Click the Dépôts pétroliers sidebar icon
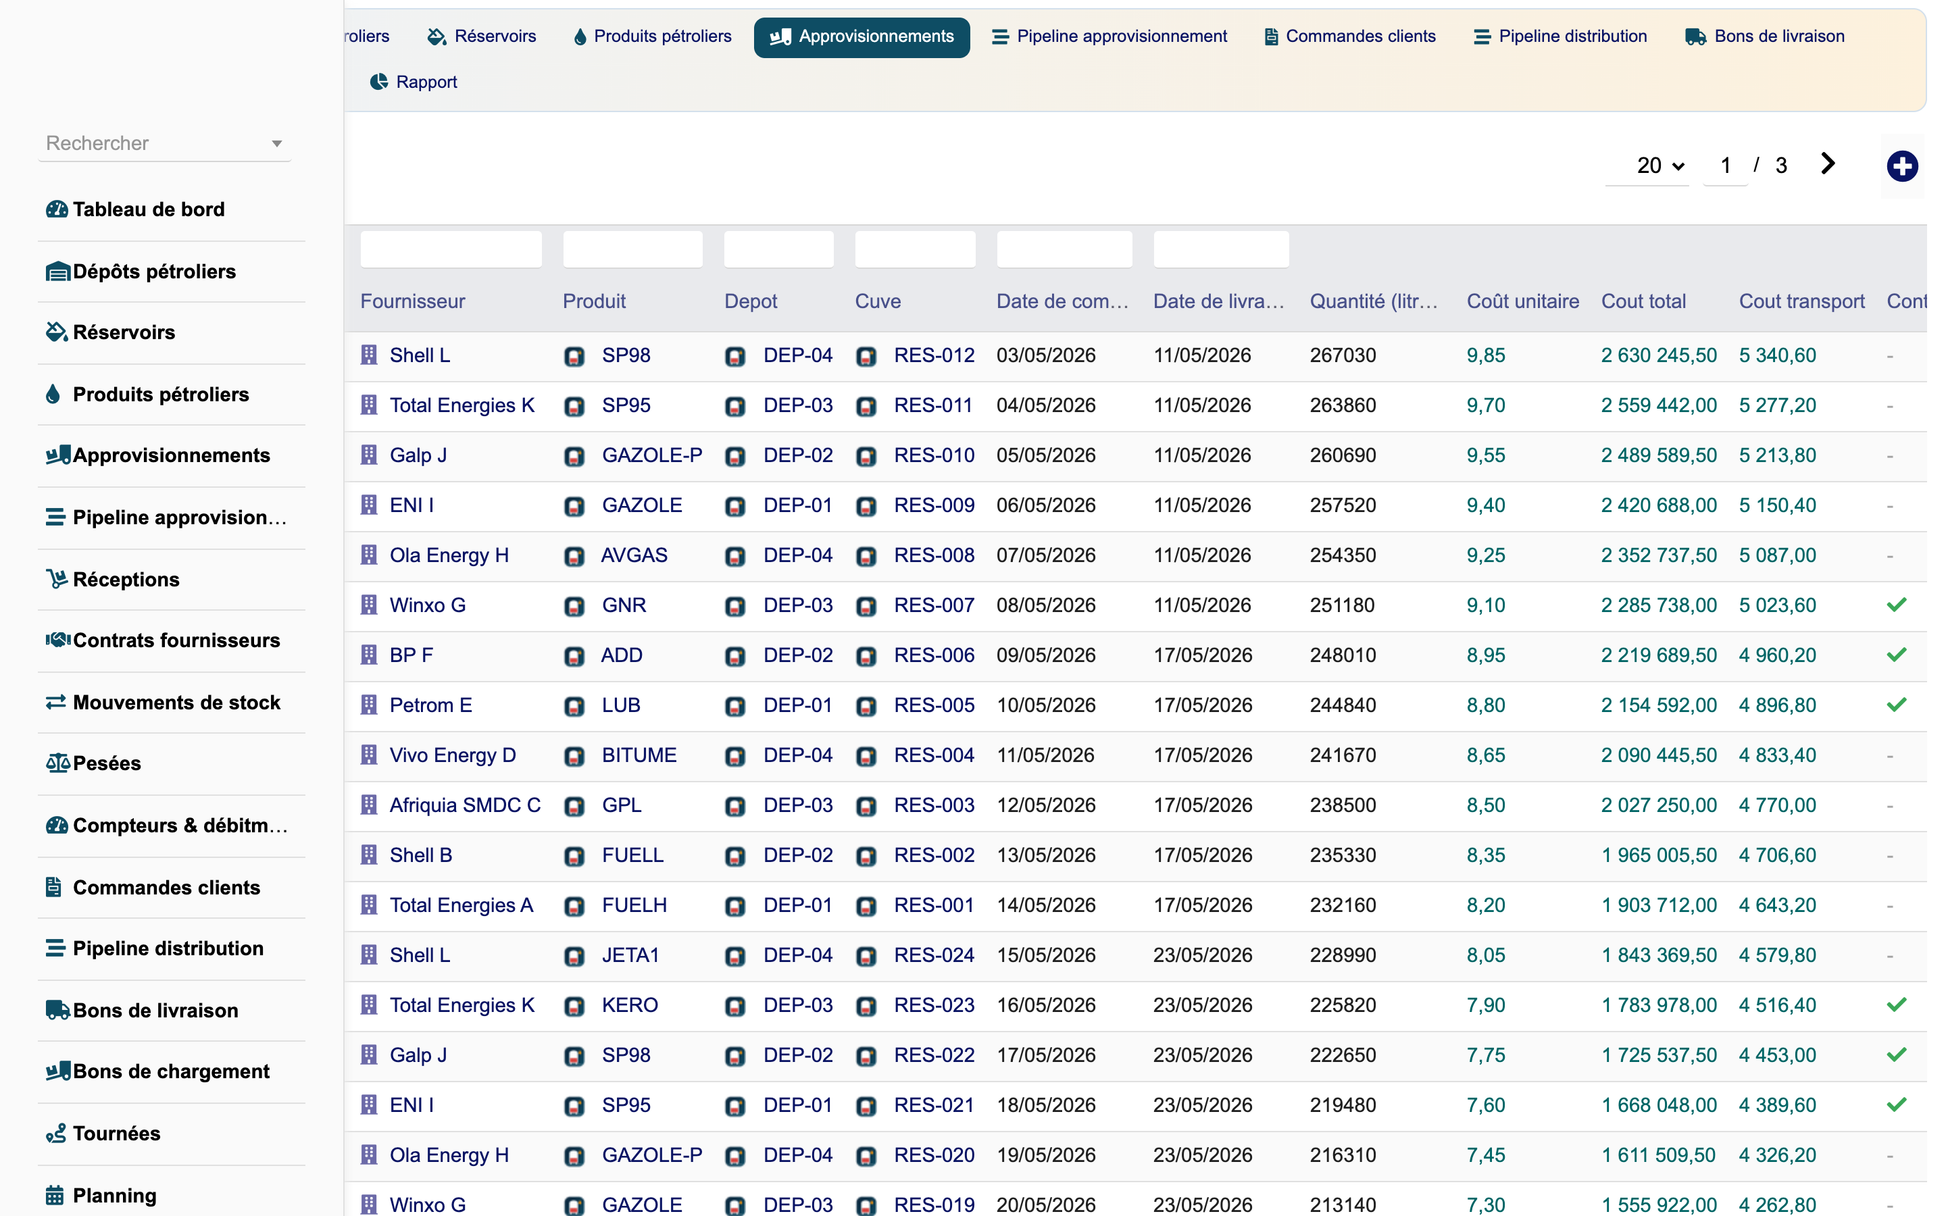This screenshot has height=1216, width=1946. pos(57,271)
